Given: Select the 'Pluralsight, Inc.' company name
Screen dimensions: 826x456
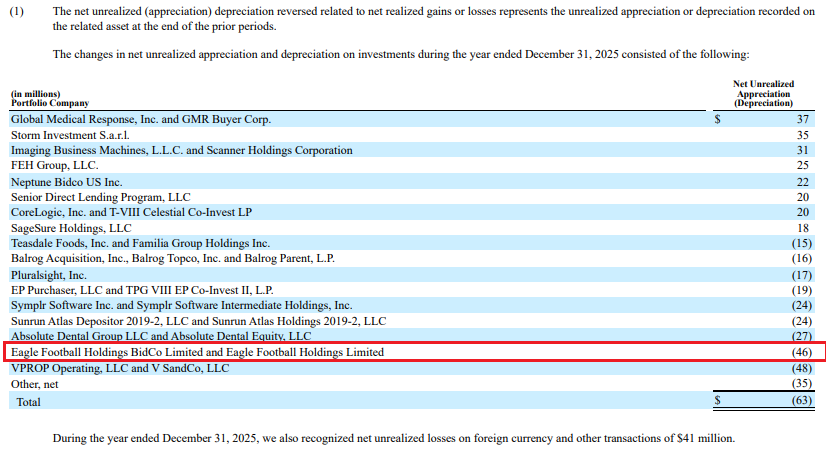Looking at the screenshot, I should [x=49, y=275].
